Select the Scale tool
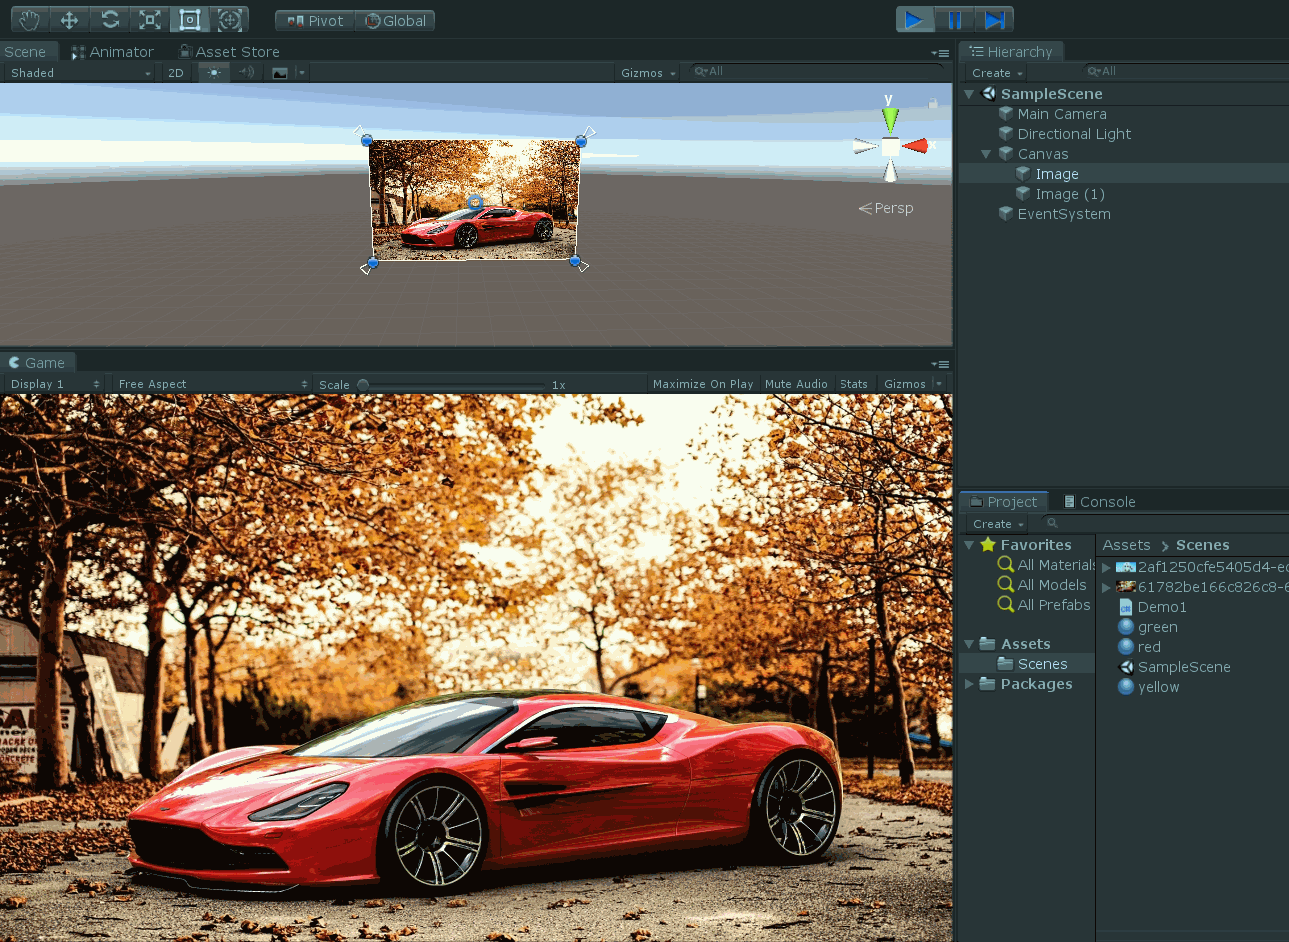Image resolution: width=1289 pixels, height=942 pixels. coord(150,20)
